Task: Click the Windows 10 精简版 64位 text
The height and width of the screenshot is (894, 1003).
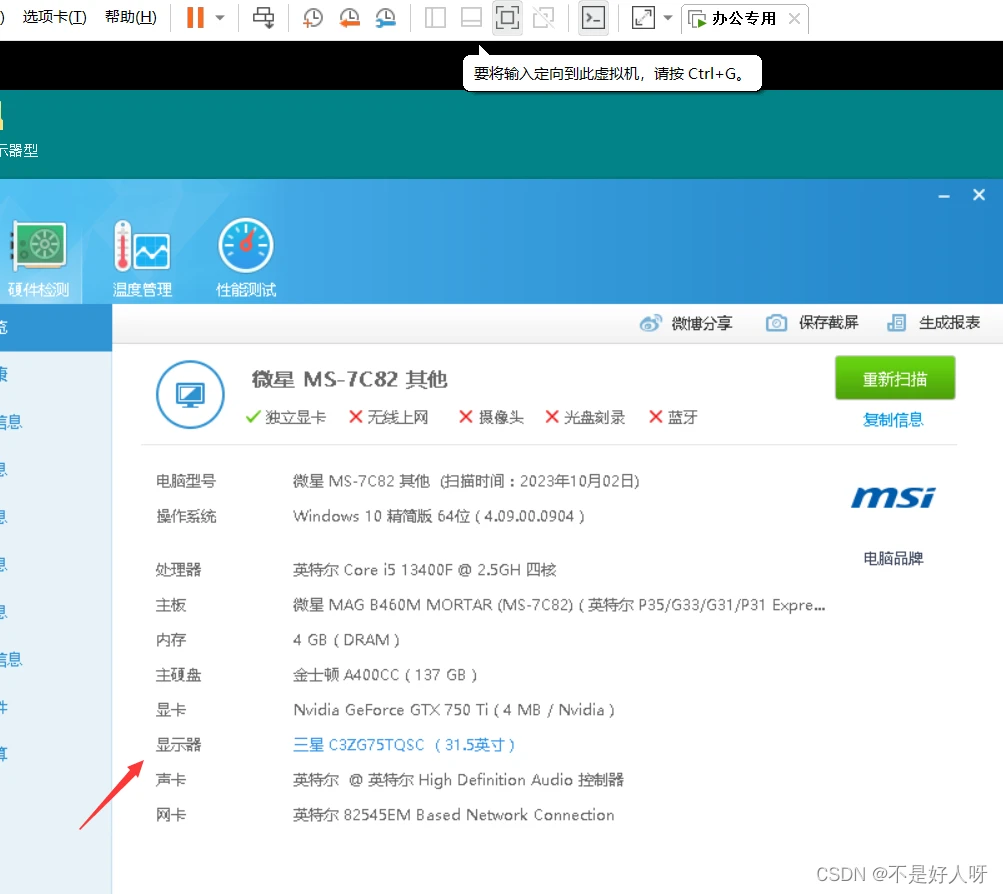Action: tap(438, 516)
